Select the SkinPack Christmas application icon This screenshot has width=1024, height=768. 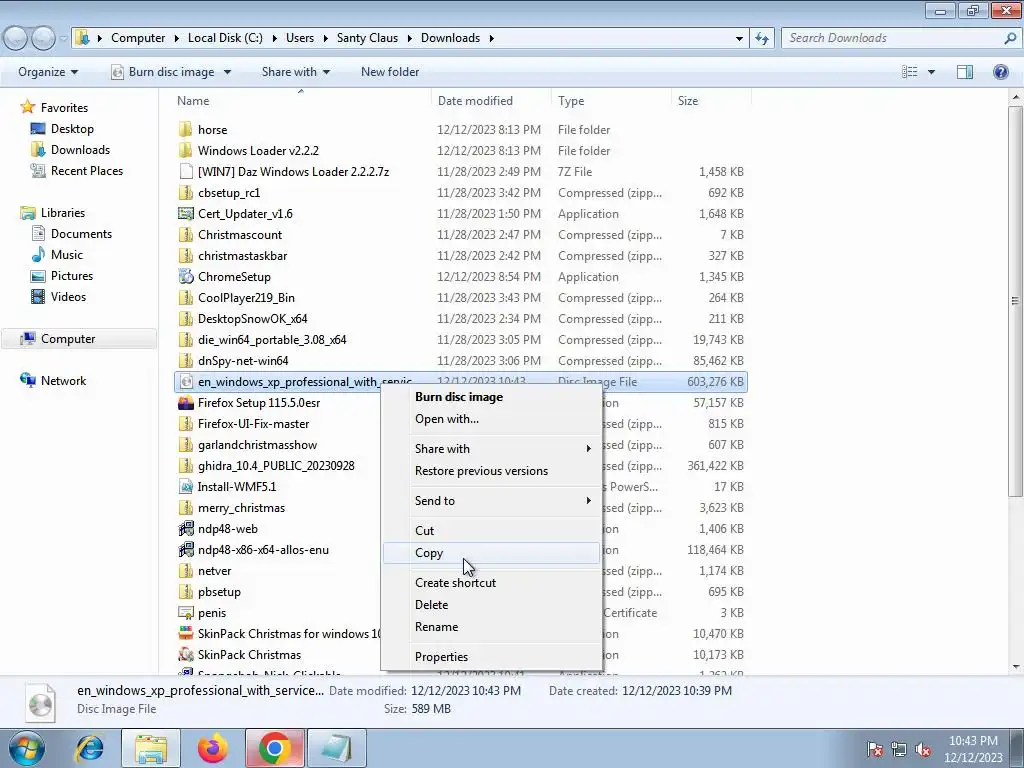click(185, 654)
